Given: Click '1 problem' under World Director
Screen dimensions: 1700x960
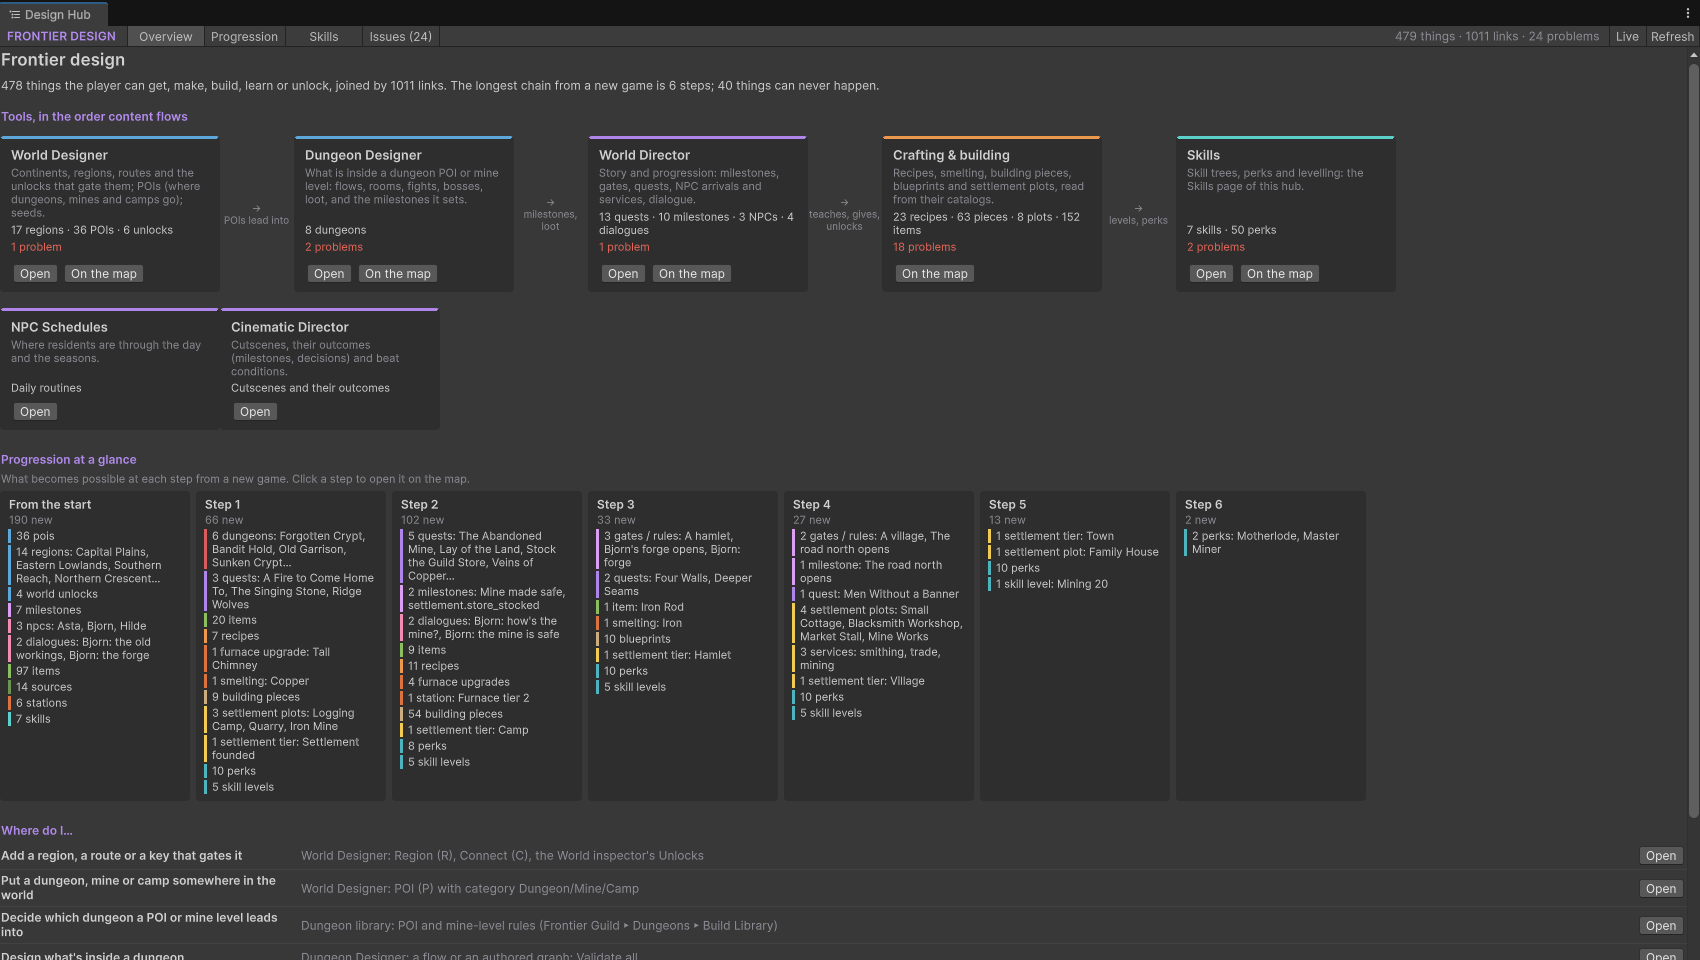Looking at the screenshot, I should coord(624,247).
